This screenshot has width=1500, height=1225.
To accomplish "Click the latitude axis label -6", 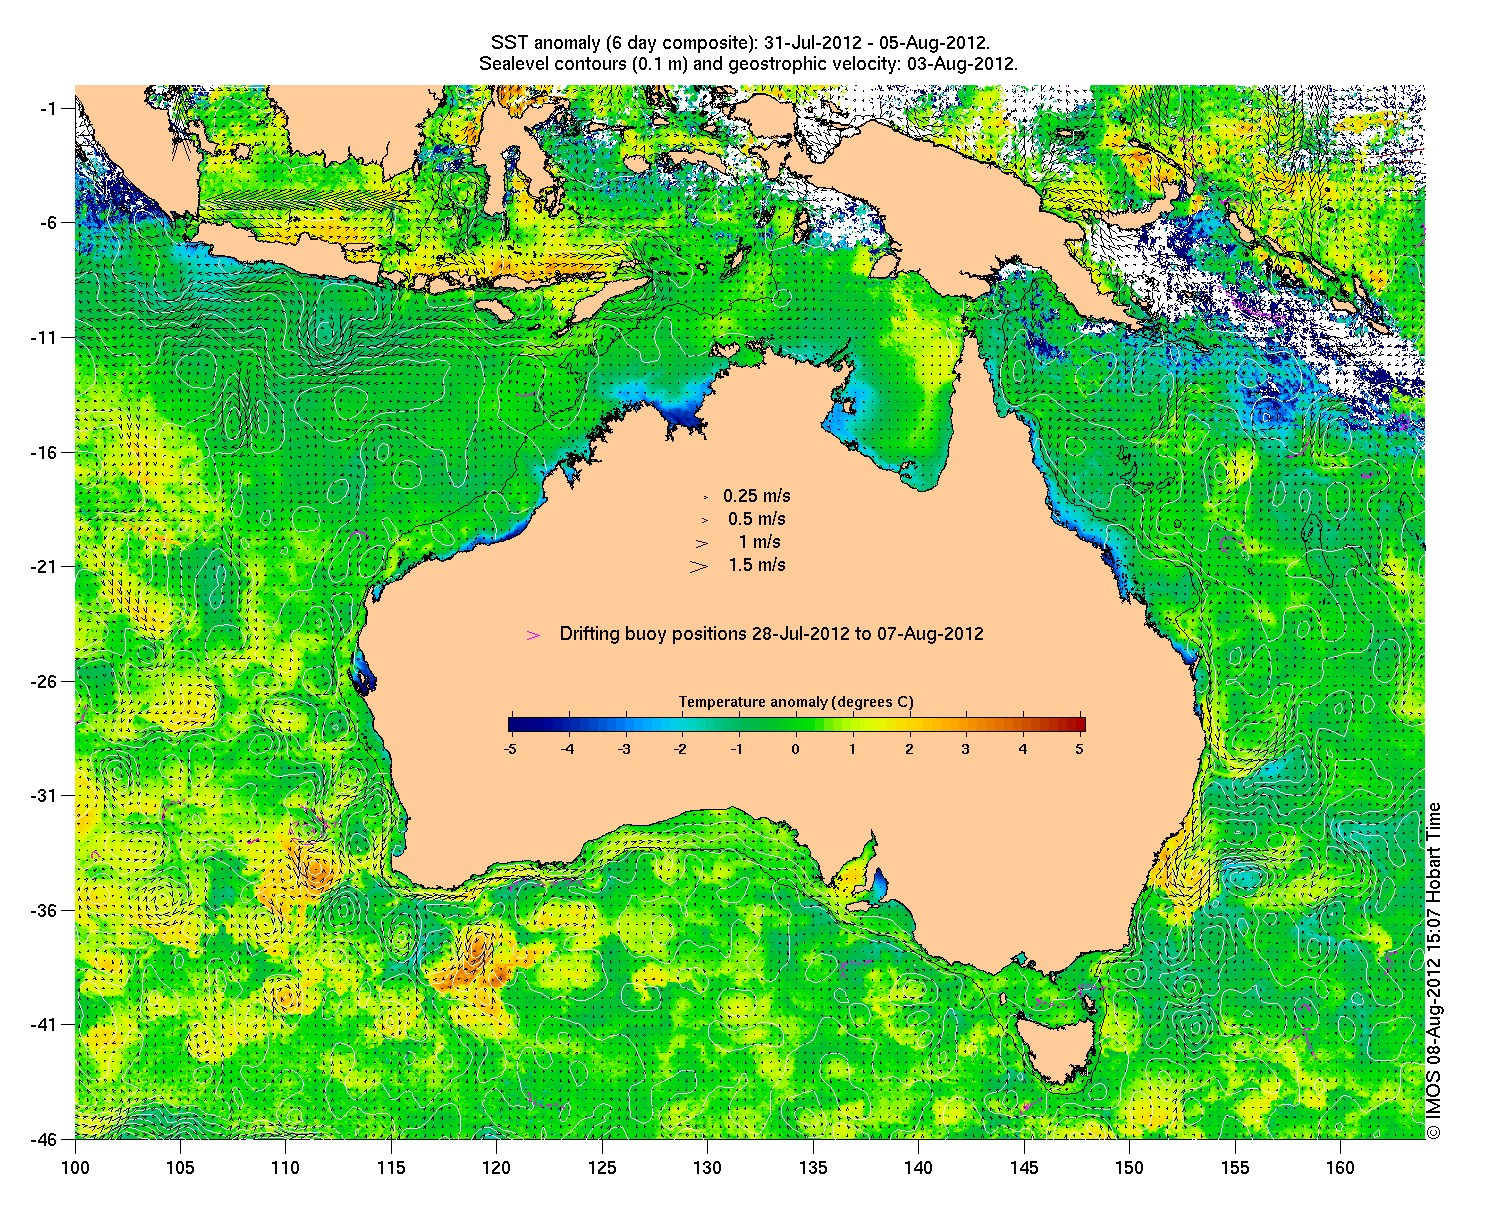I will pyautogui.click(x=50, y=223).
